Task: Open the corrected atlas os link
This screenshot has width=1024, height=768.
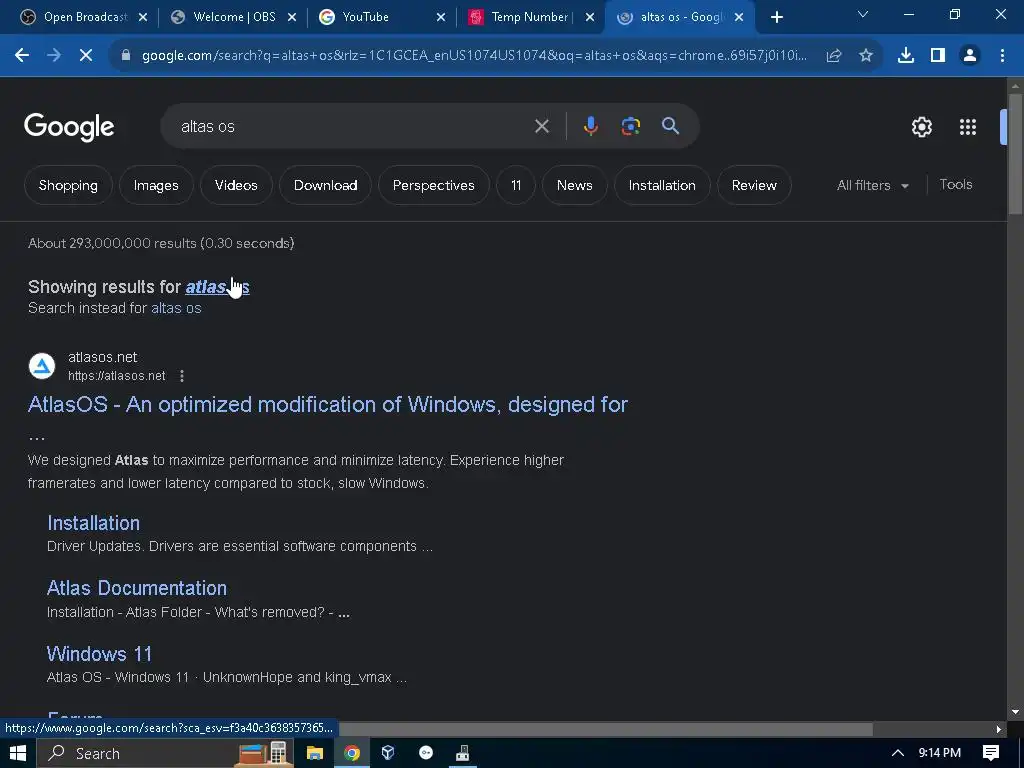Action: [217, 287]
